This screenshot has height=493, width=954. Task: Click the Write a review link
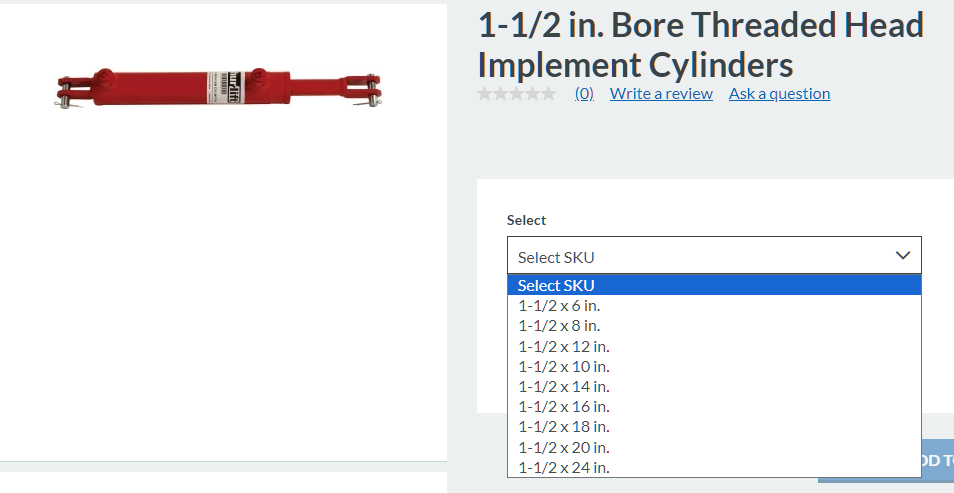tap(661, 94)
